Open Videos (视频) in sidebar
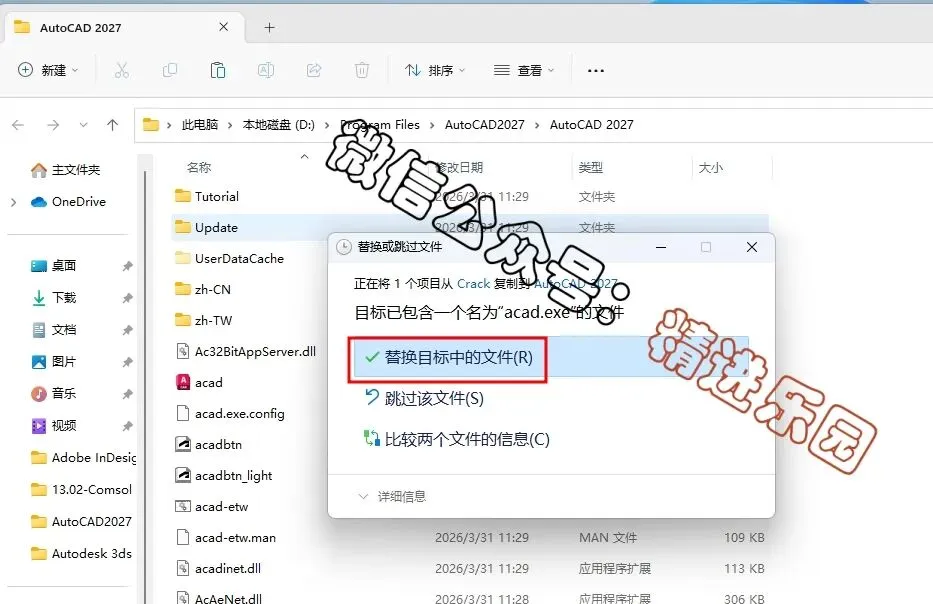Screen dimensions: 933x604 point(54,425)
